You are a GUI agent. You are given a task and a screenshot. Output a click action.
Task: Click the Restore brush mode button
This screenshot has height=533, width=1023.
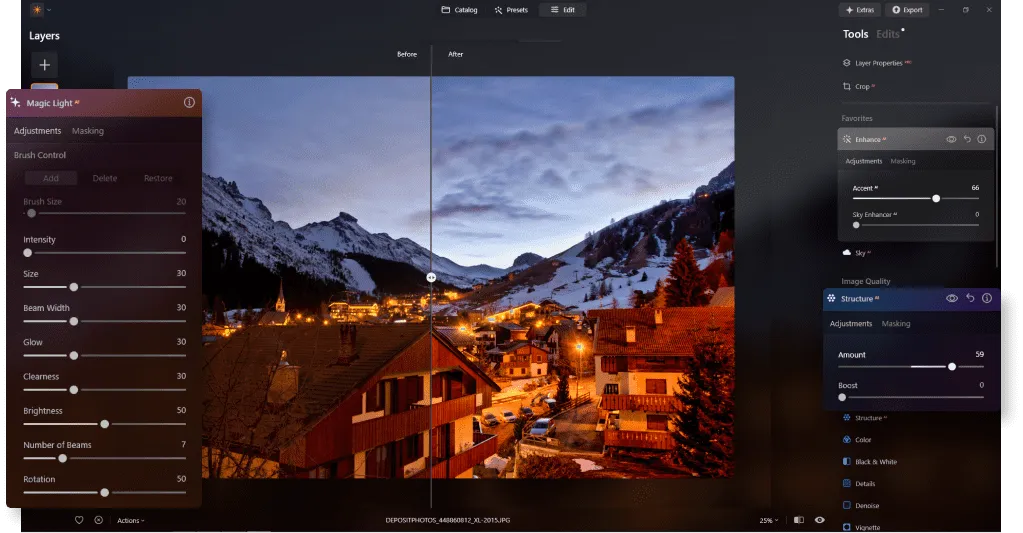point(158,178)
